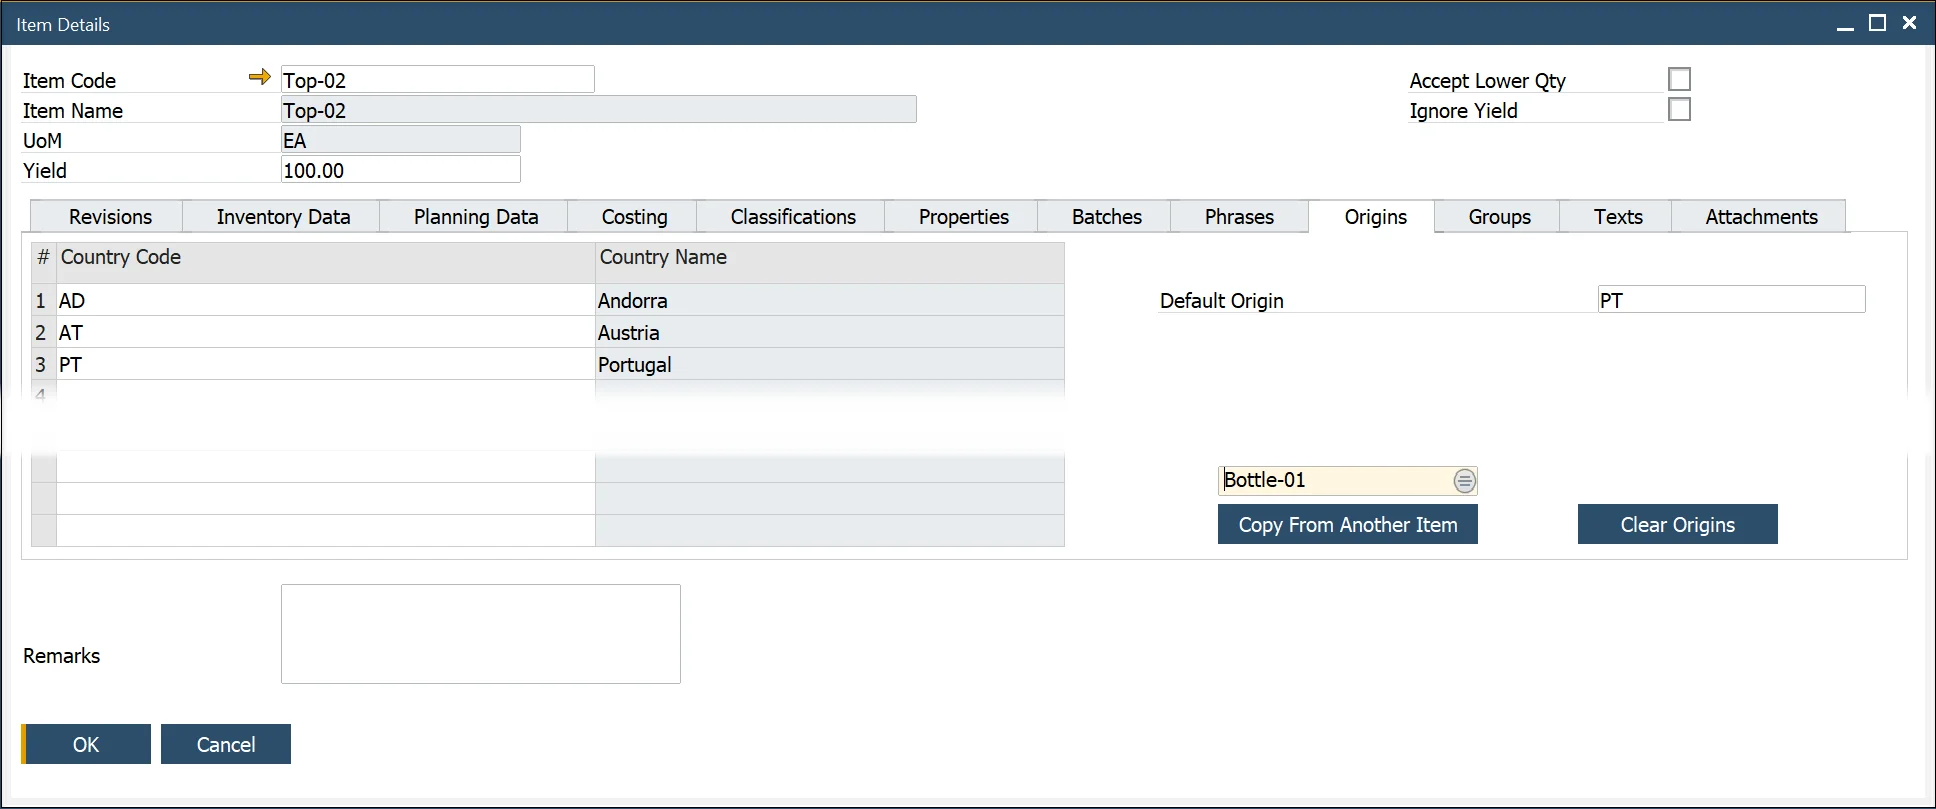Screen dimensions: 1936x809
Task: Click the orange link arrow beside Item Code
Action: [259, 77]
